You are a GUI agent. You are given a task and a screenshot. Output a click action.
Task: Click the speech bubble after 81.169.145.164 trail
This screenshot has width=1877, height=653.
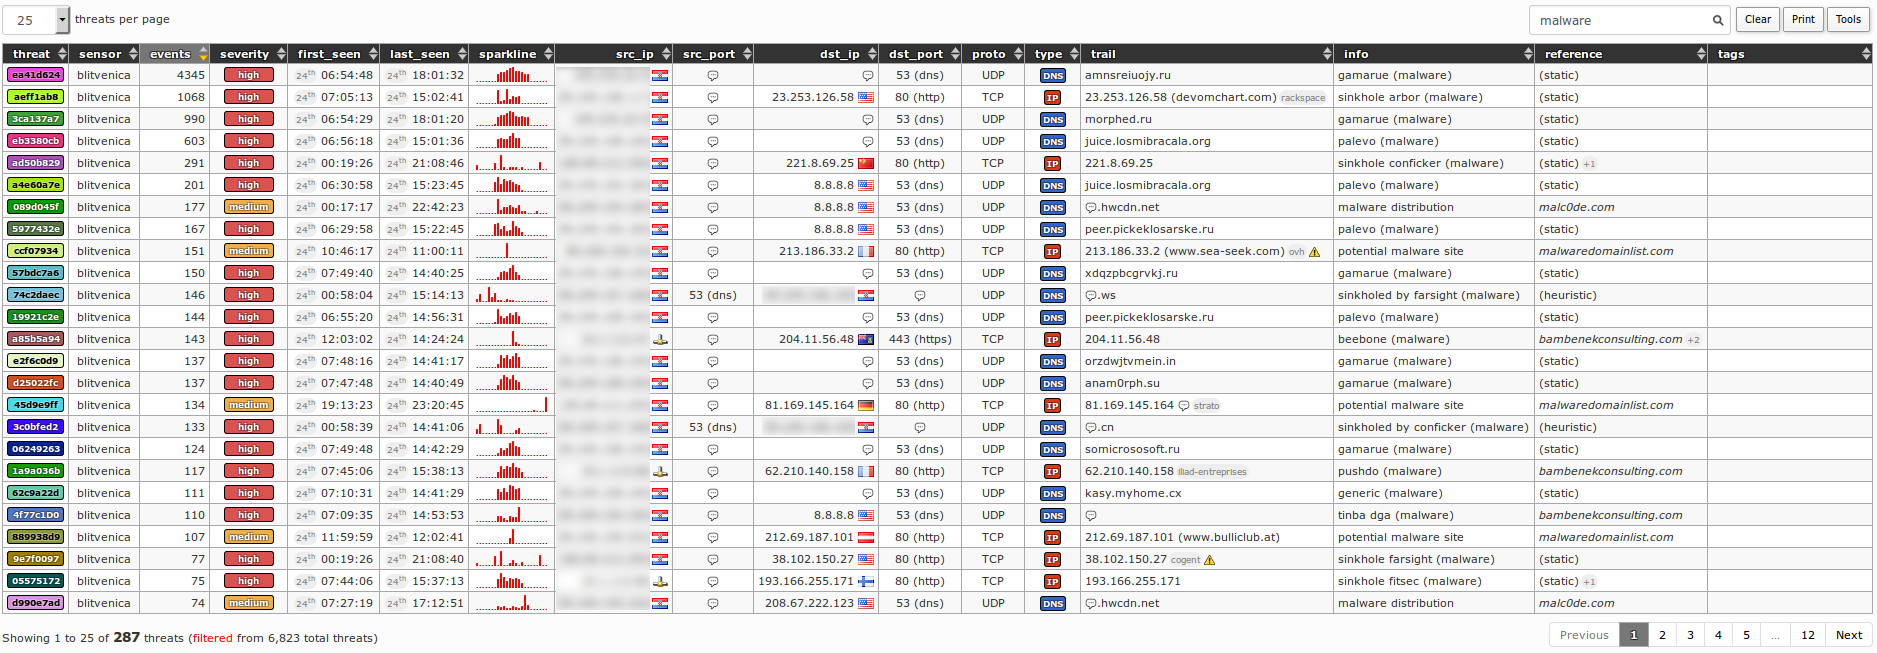click(x=1184, y=406)
